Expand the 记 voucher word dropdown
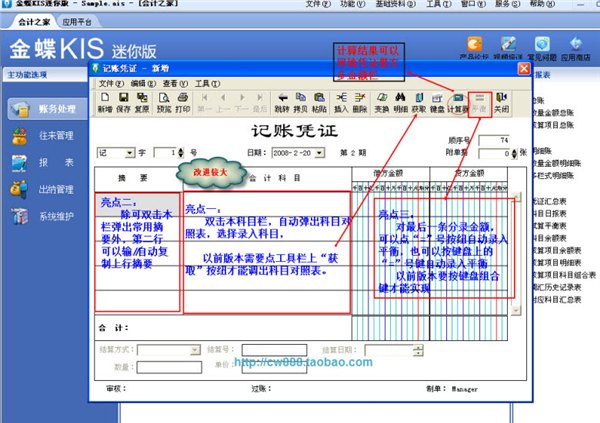 pyautogui.click(x=130, y=153)
